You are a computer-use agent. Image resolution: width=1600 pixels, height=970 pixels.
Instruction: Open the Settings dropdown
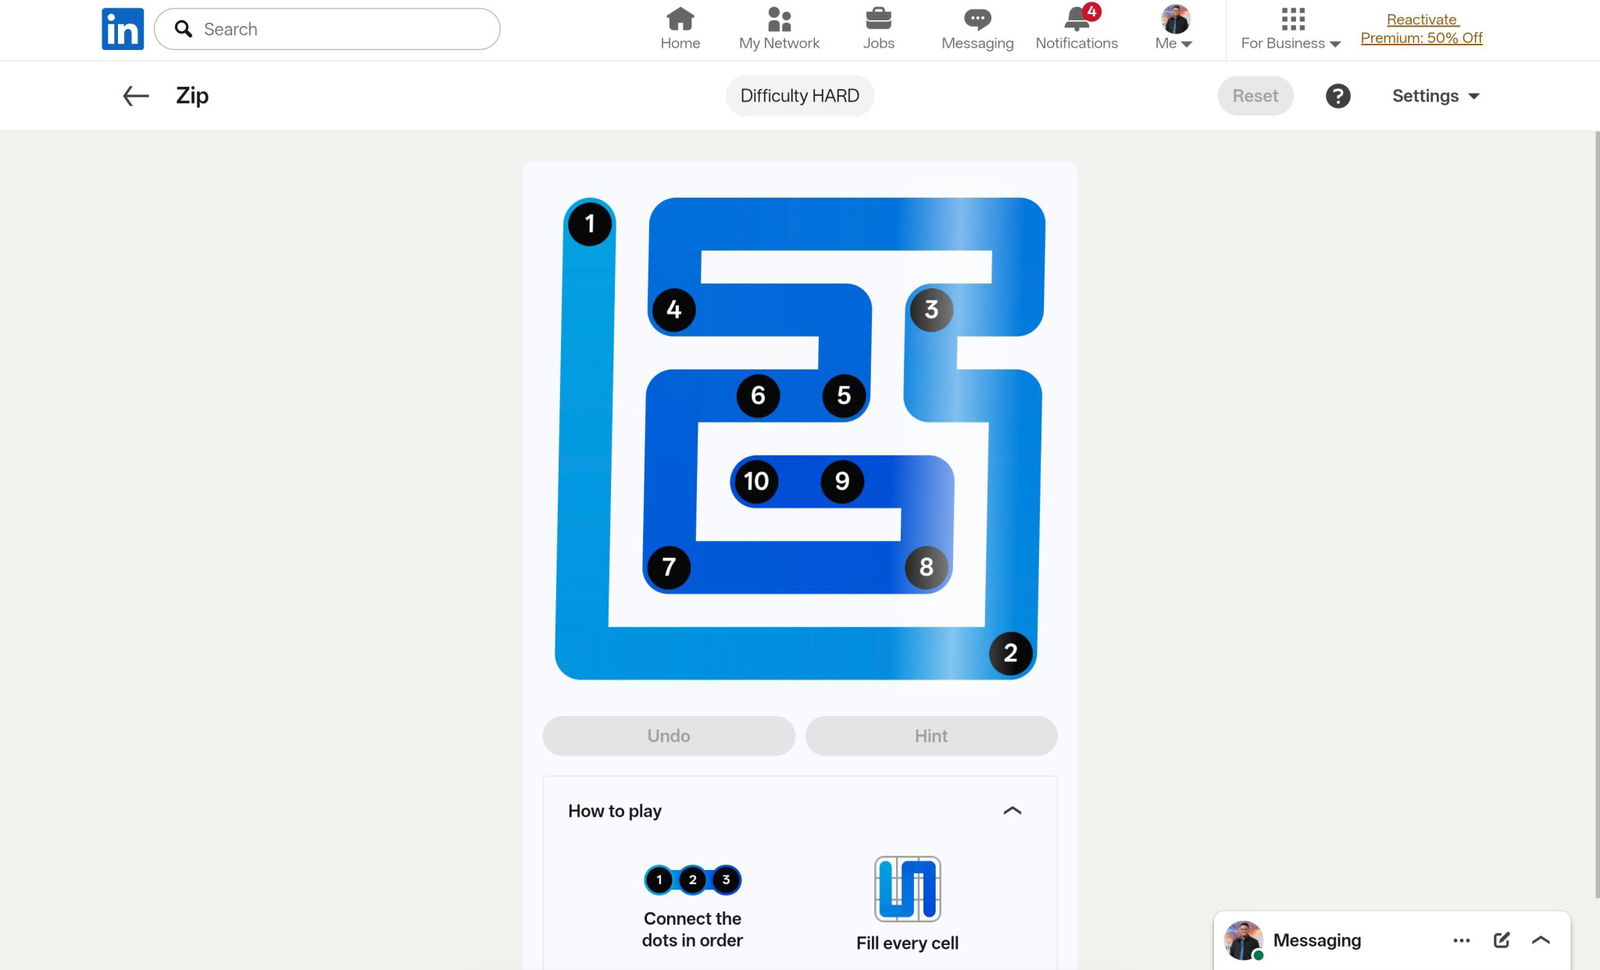(x=1436, y=96)
